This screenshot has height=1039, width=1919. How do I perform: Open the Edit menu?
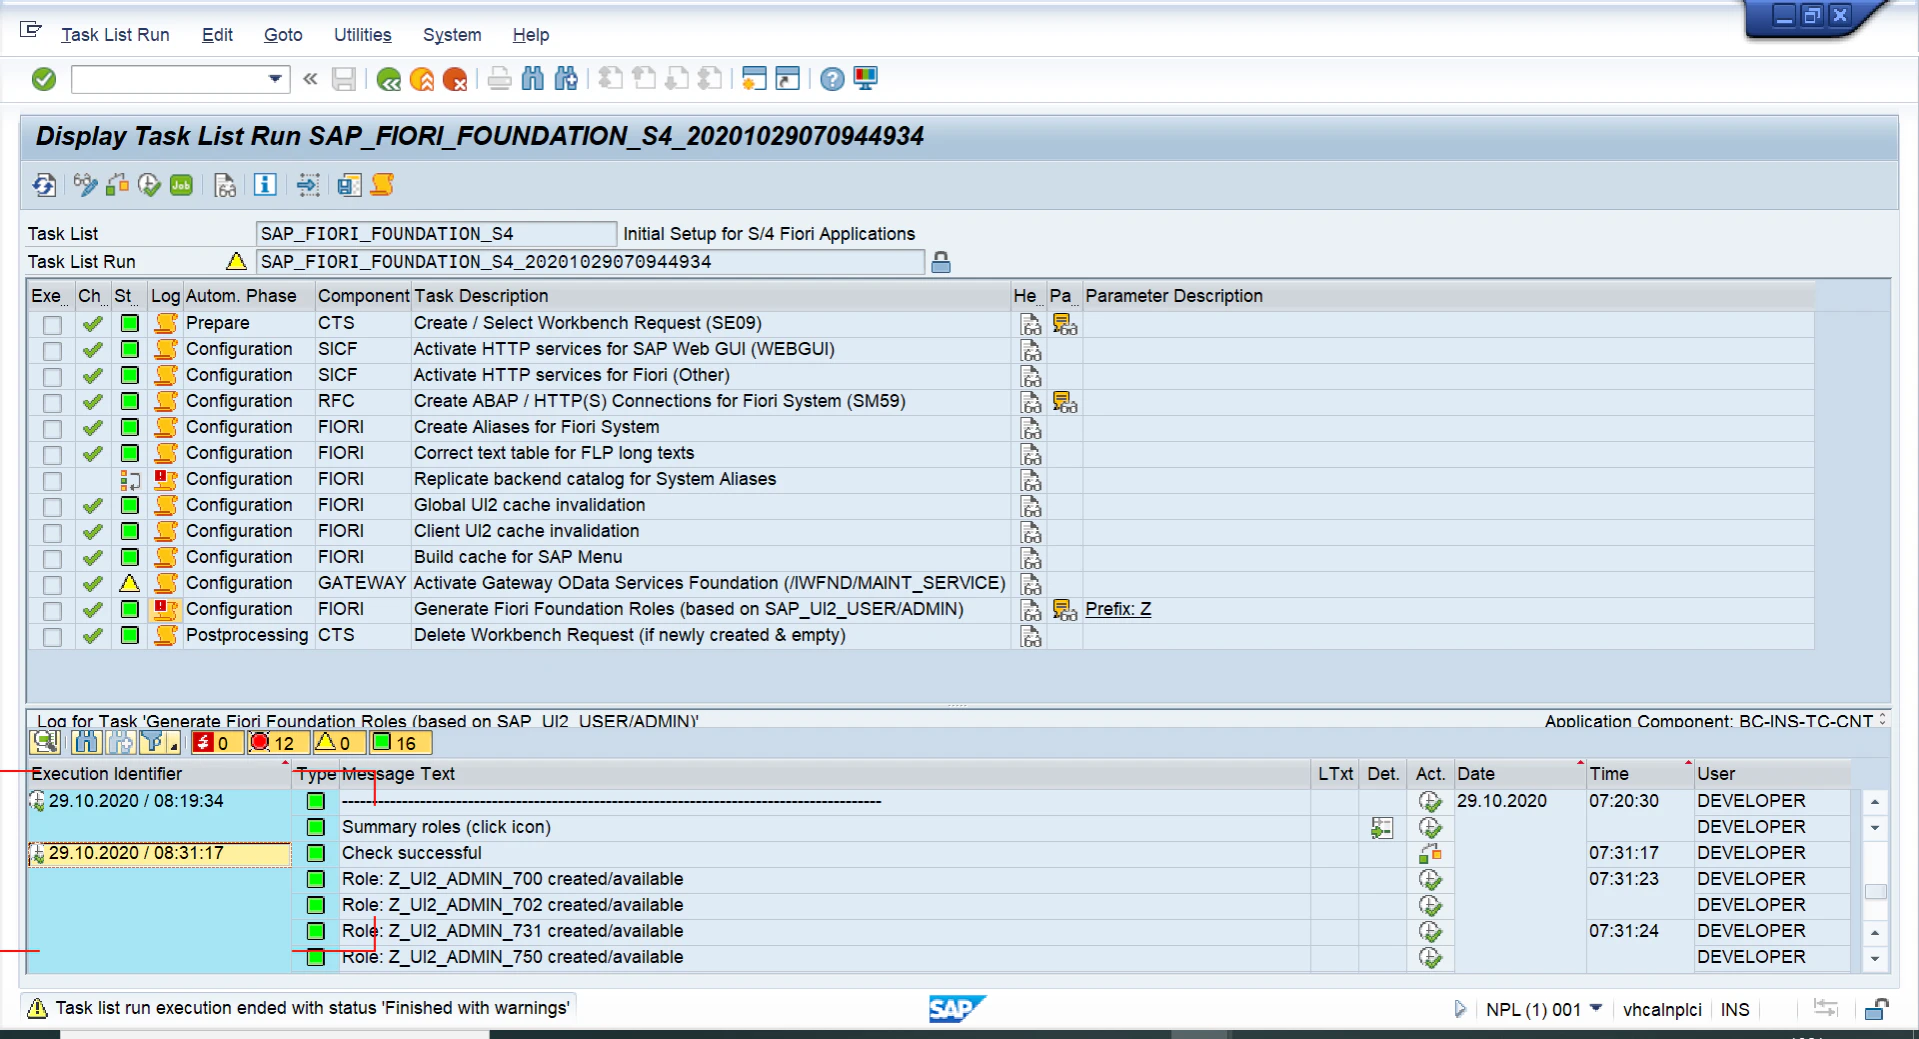[x=217, y=35]
